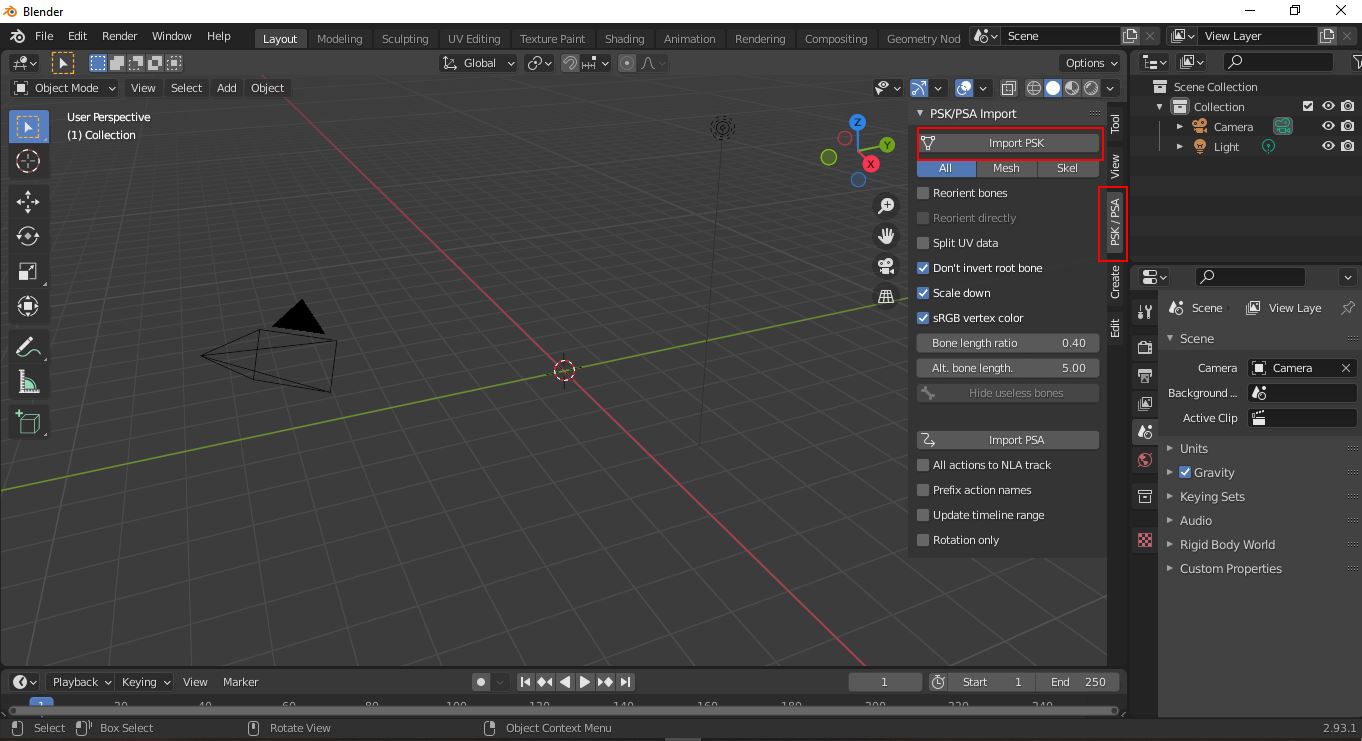Hide Camera in viewport via eye icon
The width and height of the screenshot is (1362, 741).
click(x=1328, y=127)
